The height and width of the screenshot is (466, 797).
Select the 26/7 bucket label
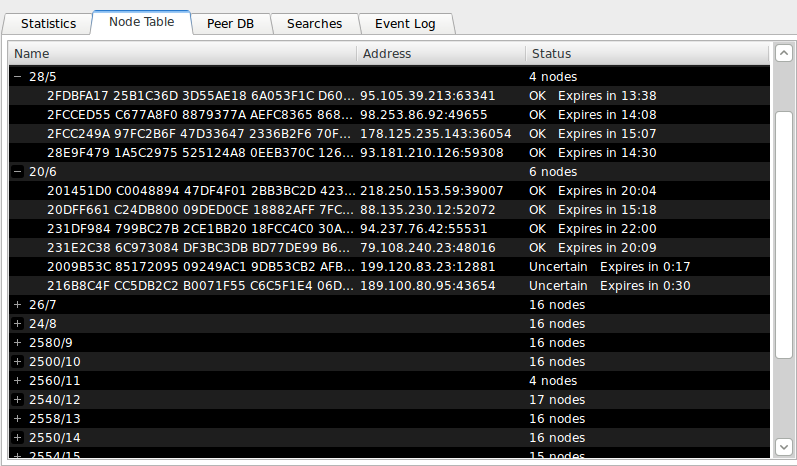[43, 305]
